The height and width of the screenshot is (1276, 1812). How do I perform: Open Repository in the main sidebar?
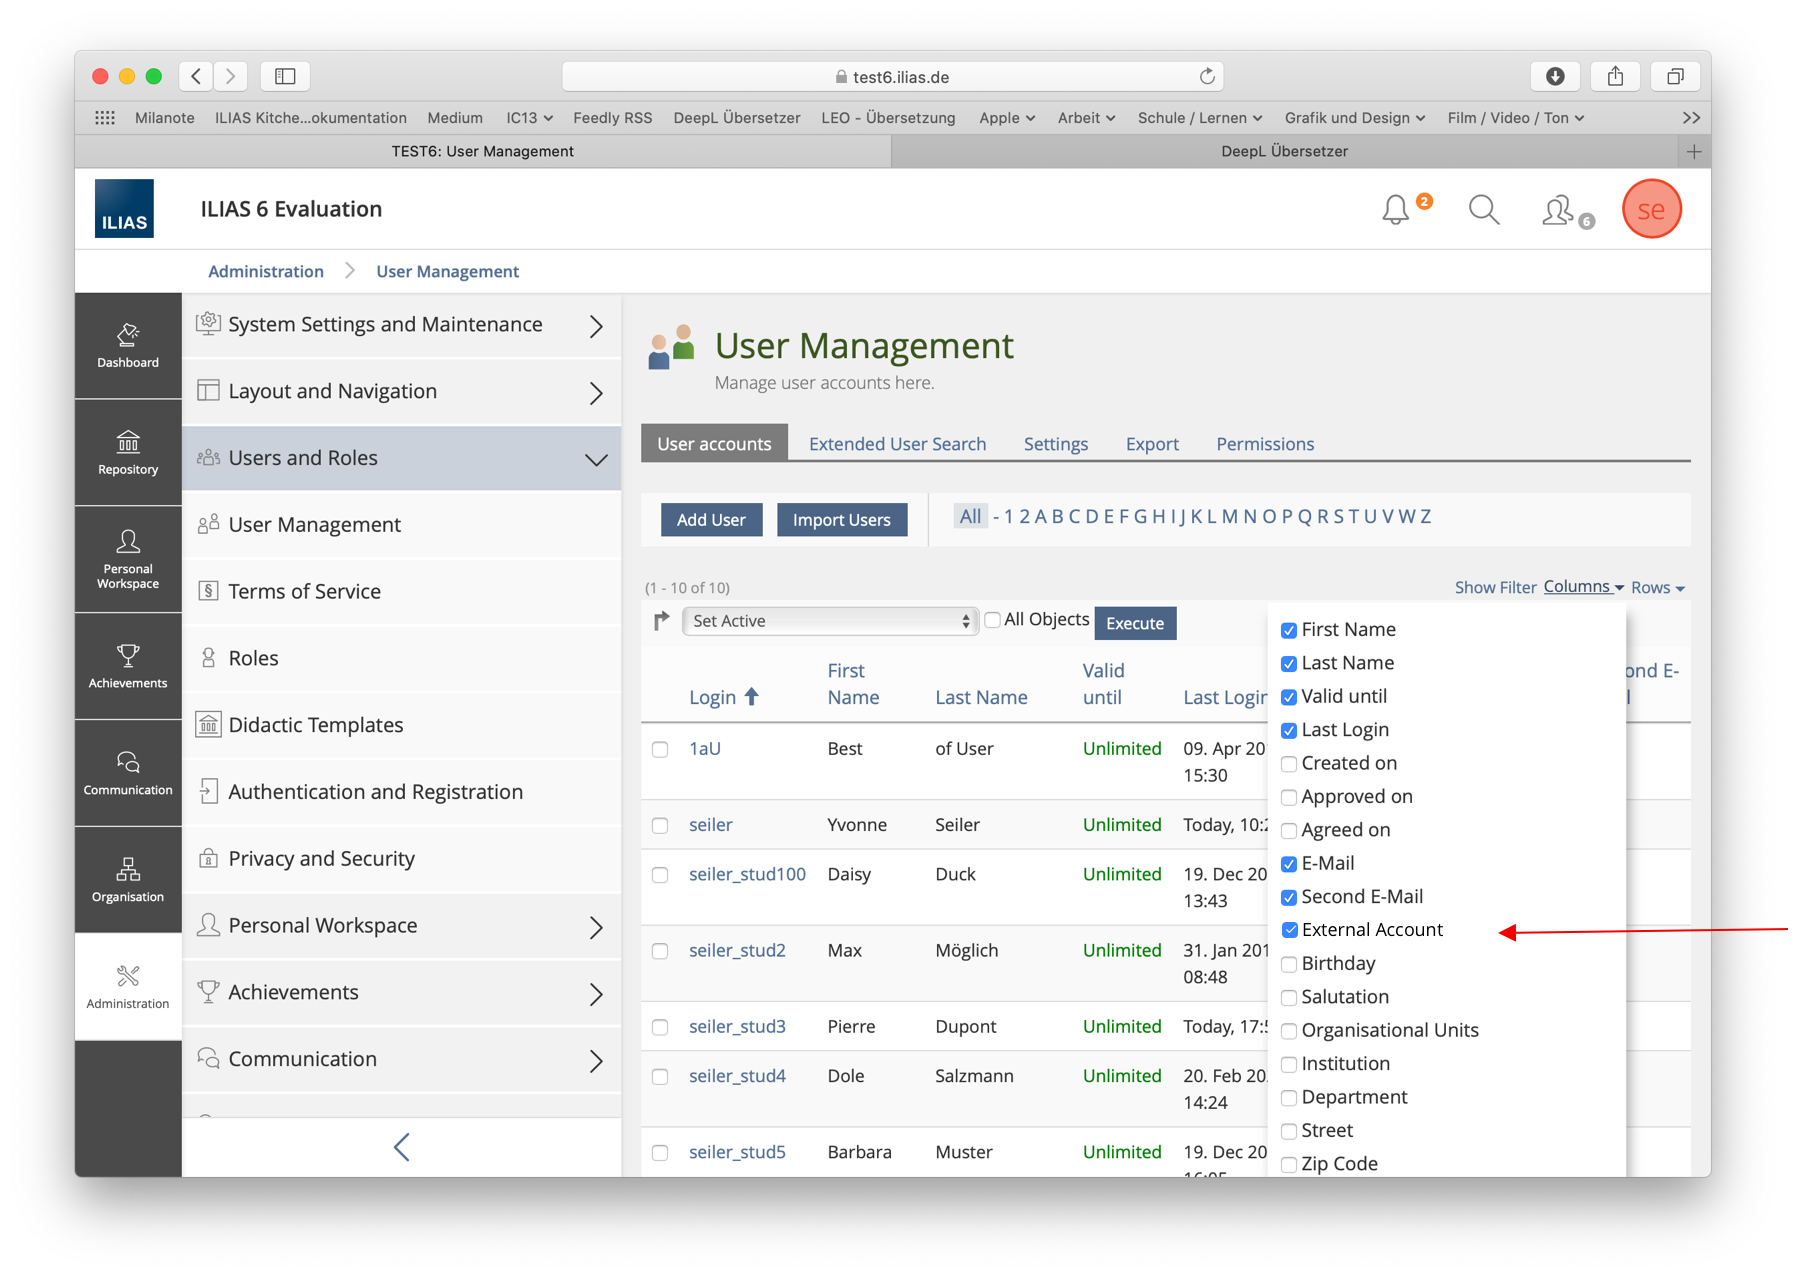click(128, 452)
